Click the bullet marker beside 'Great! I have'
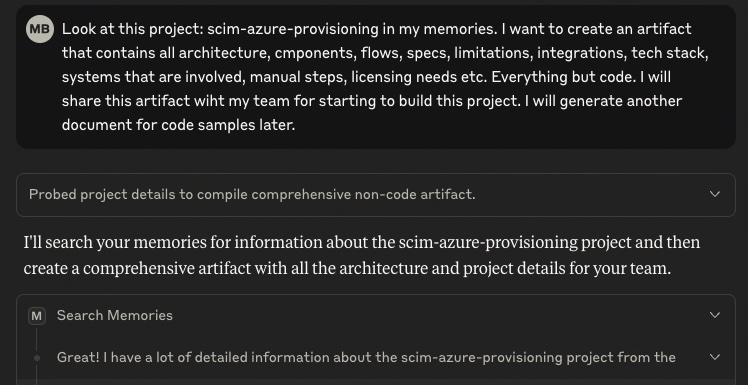748x385 pixels. (37, 358)
